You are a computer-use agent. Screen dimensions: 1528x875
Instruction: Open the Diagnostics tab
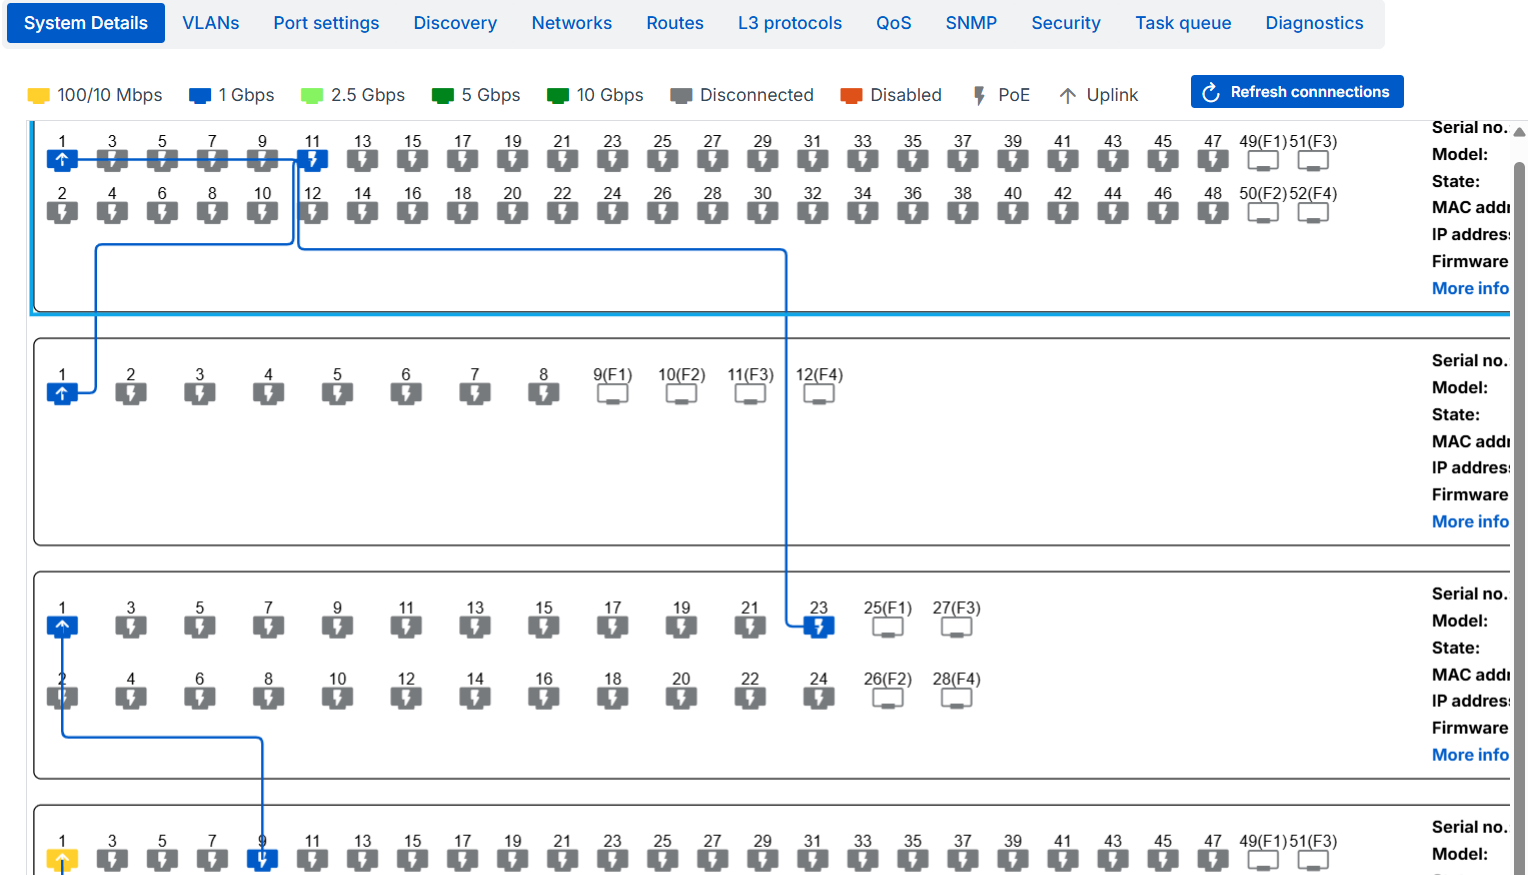(1314, 23)
